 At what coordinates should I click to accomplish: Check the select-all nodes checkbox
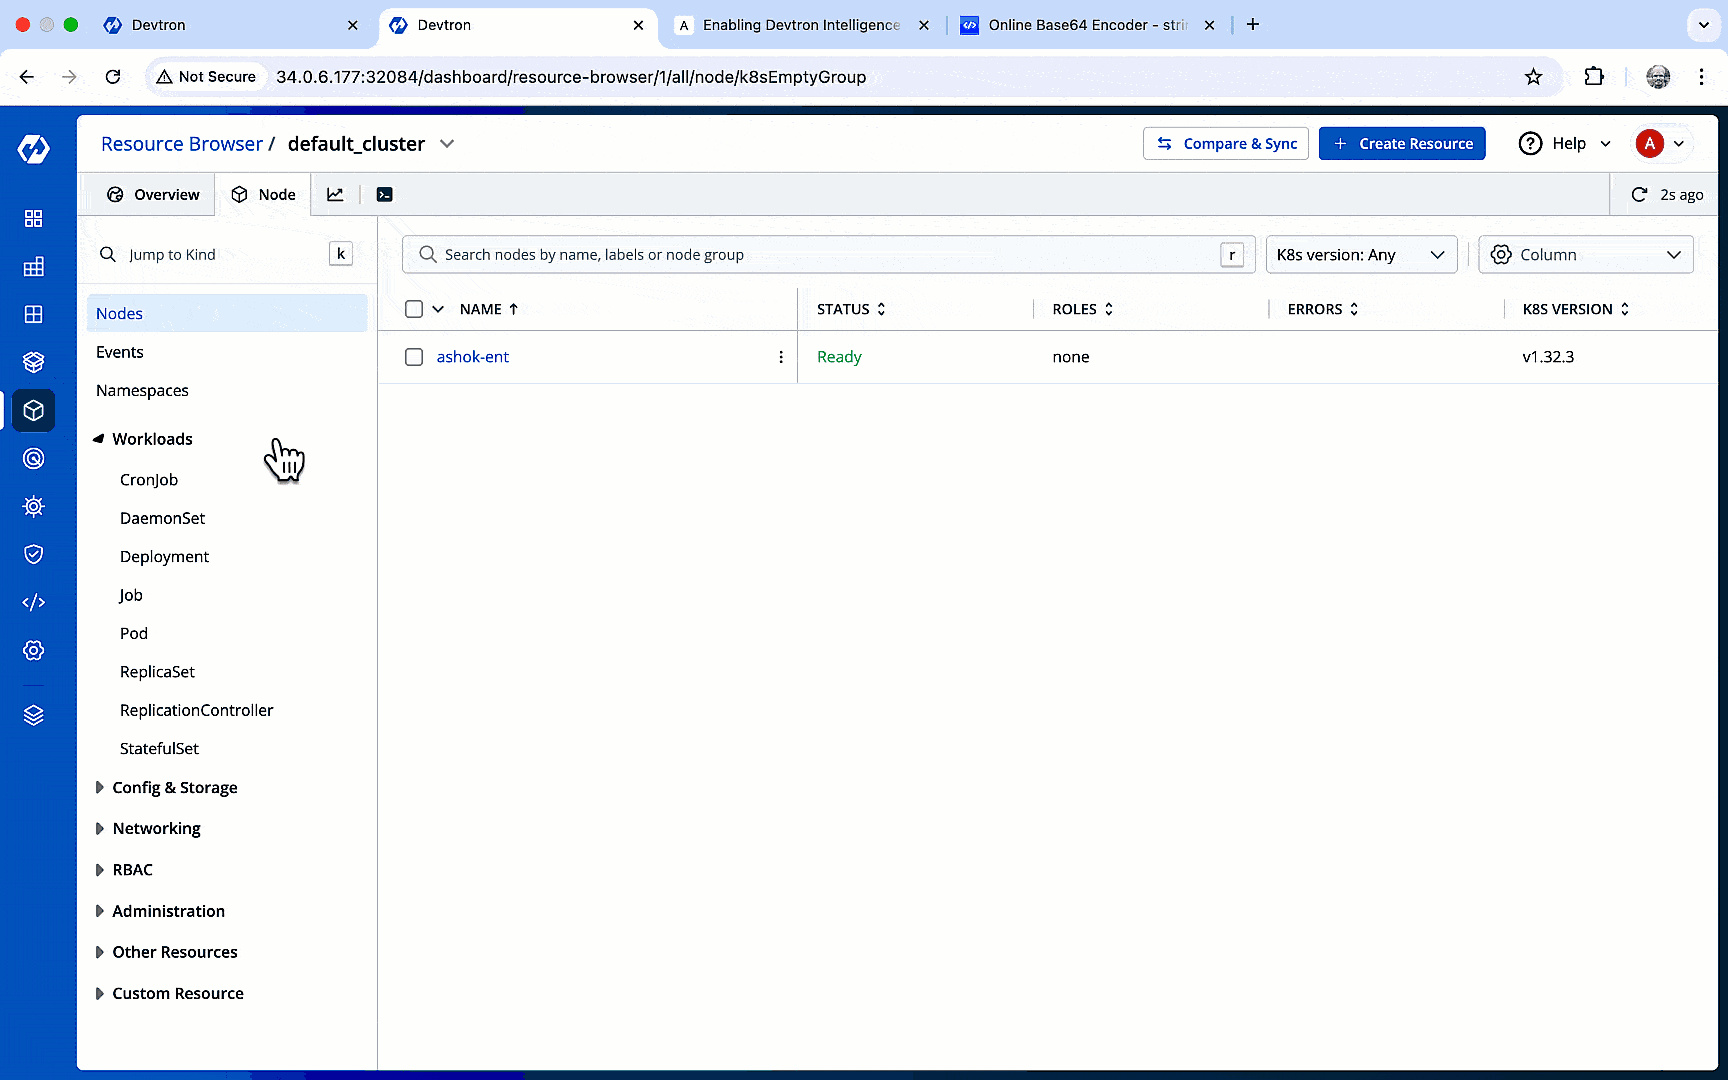(x=413, y=308)
